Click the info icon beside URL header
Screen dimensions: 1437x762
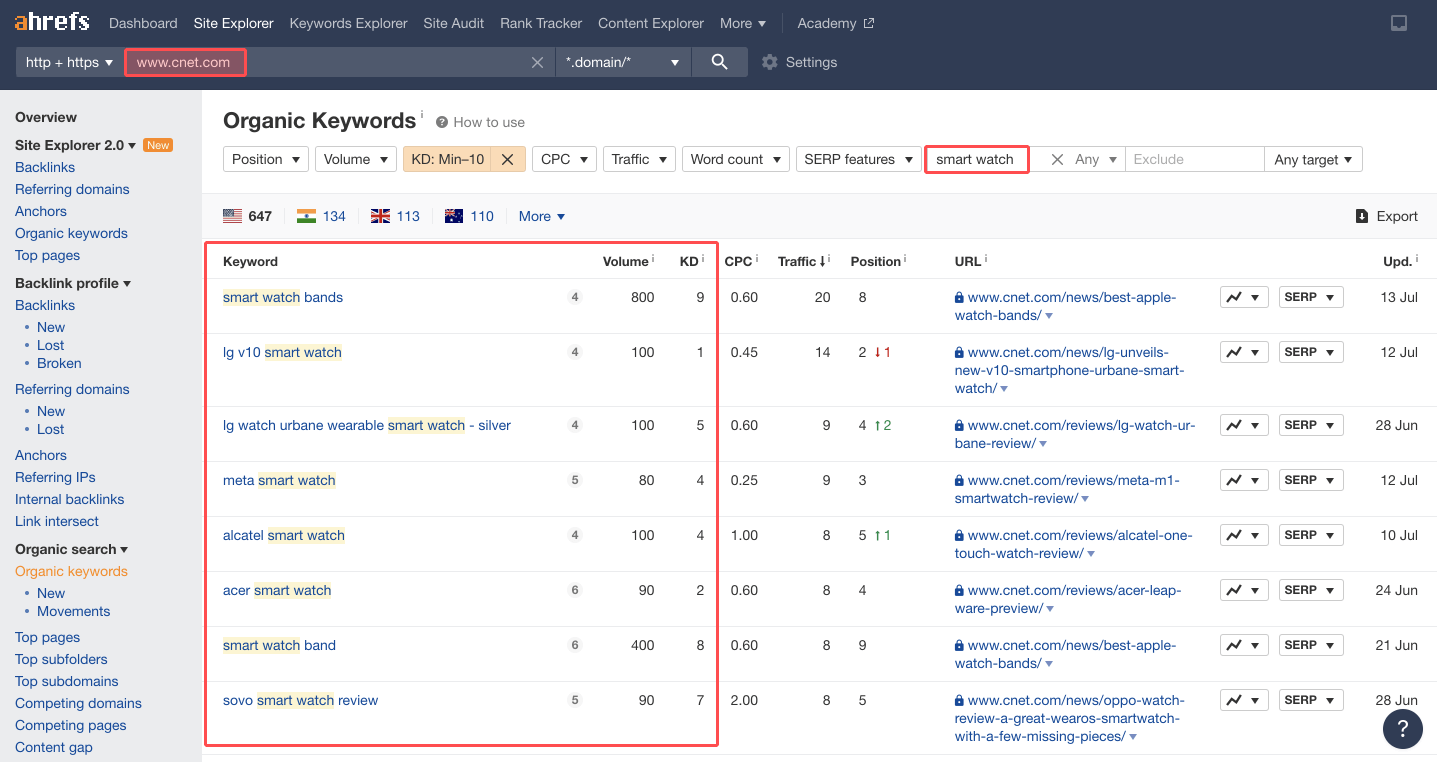(x=986, y=258)
